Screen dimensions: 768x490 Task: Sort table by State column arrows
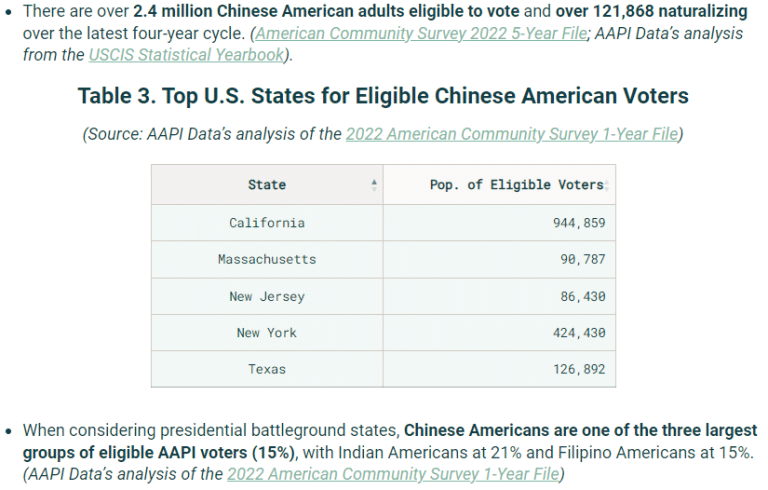(374, 185)
